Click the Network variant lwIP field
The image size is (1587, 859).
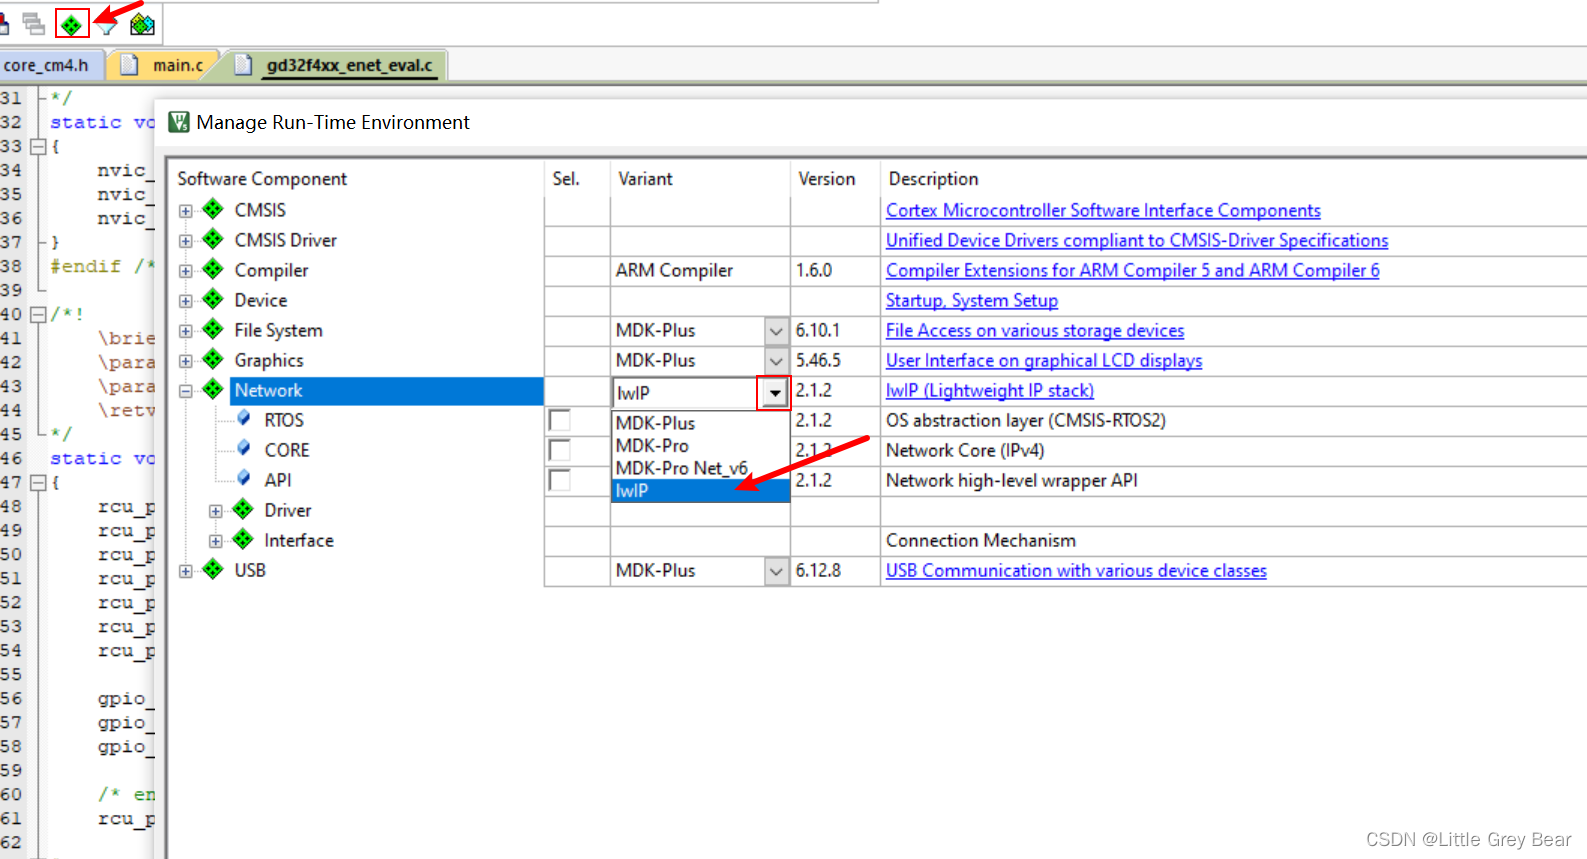click(x=685, y=393)
